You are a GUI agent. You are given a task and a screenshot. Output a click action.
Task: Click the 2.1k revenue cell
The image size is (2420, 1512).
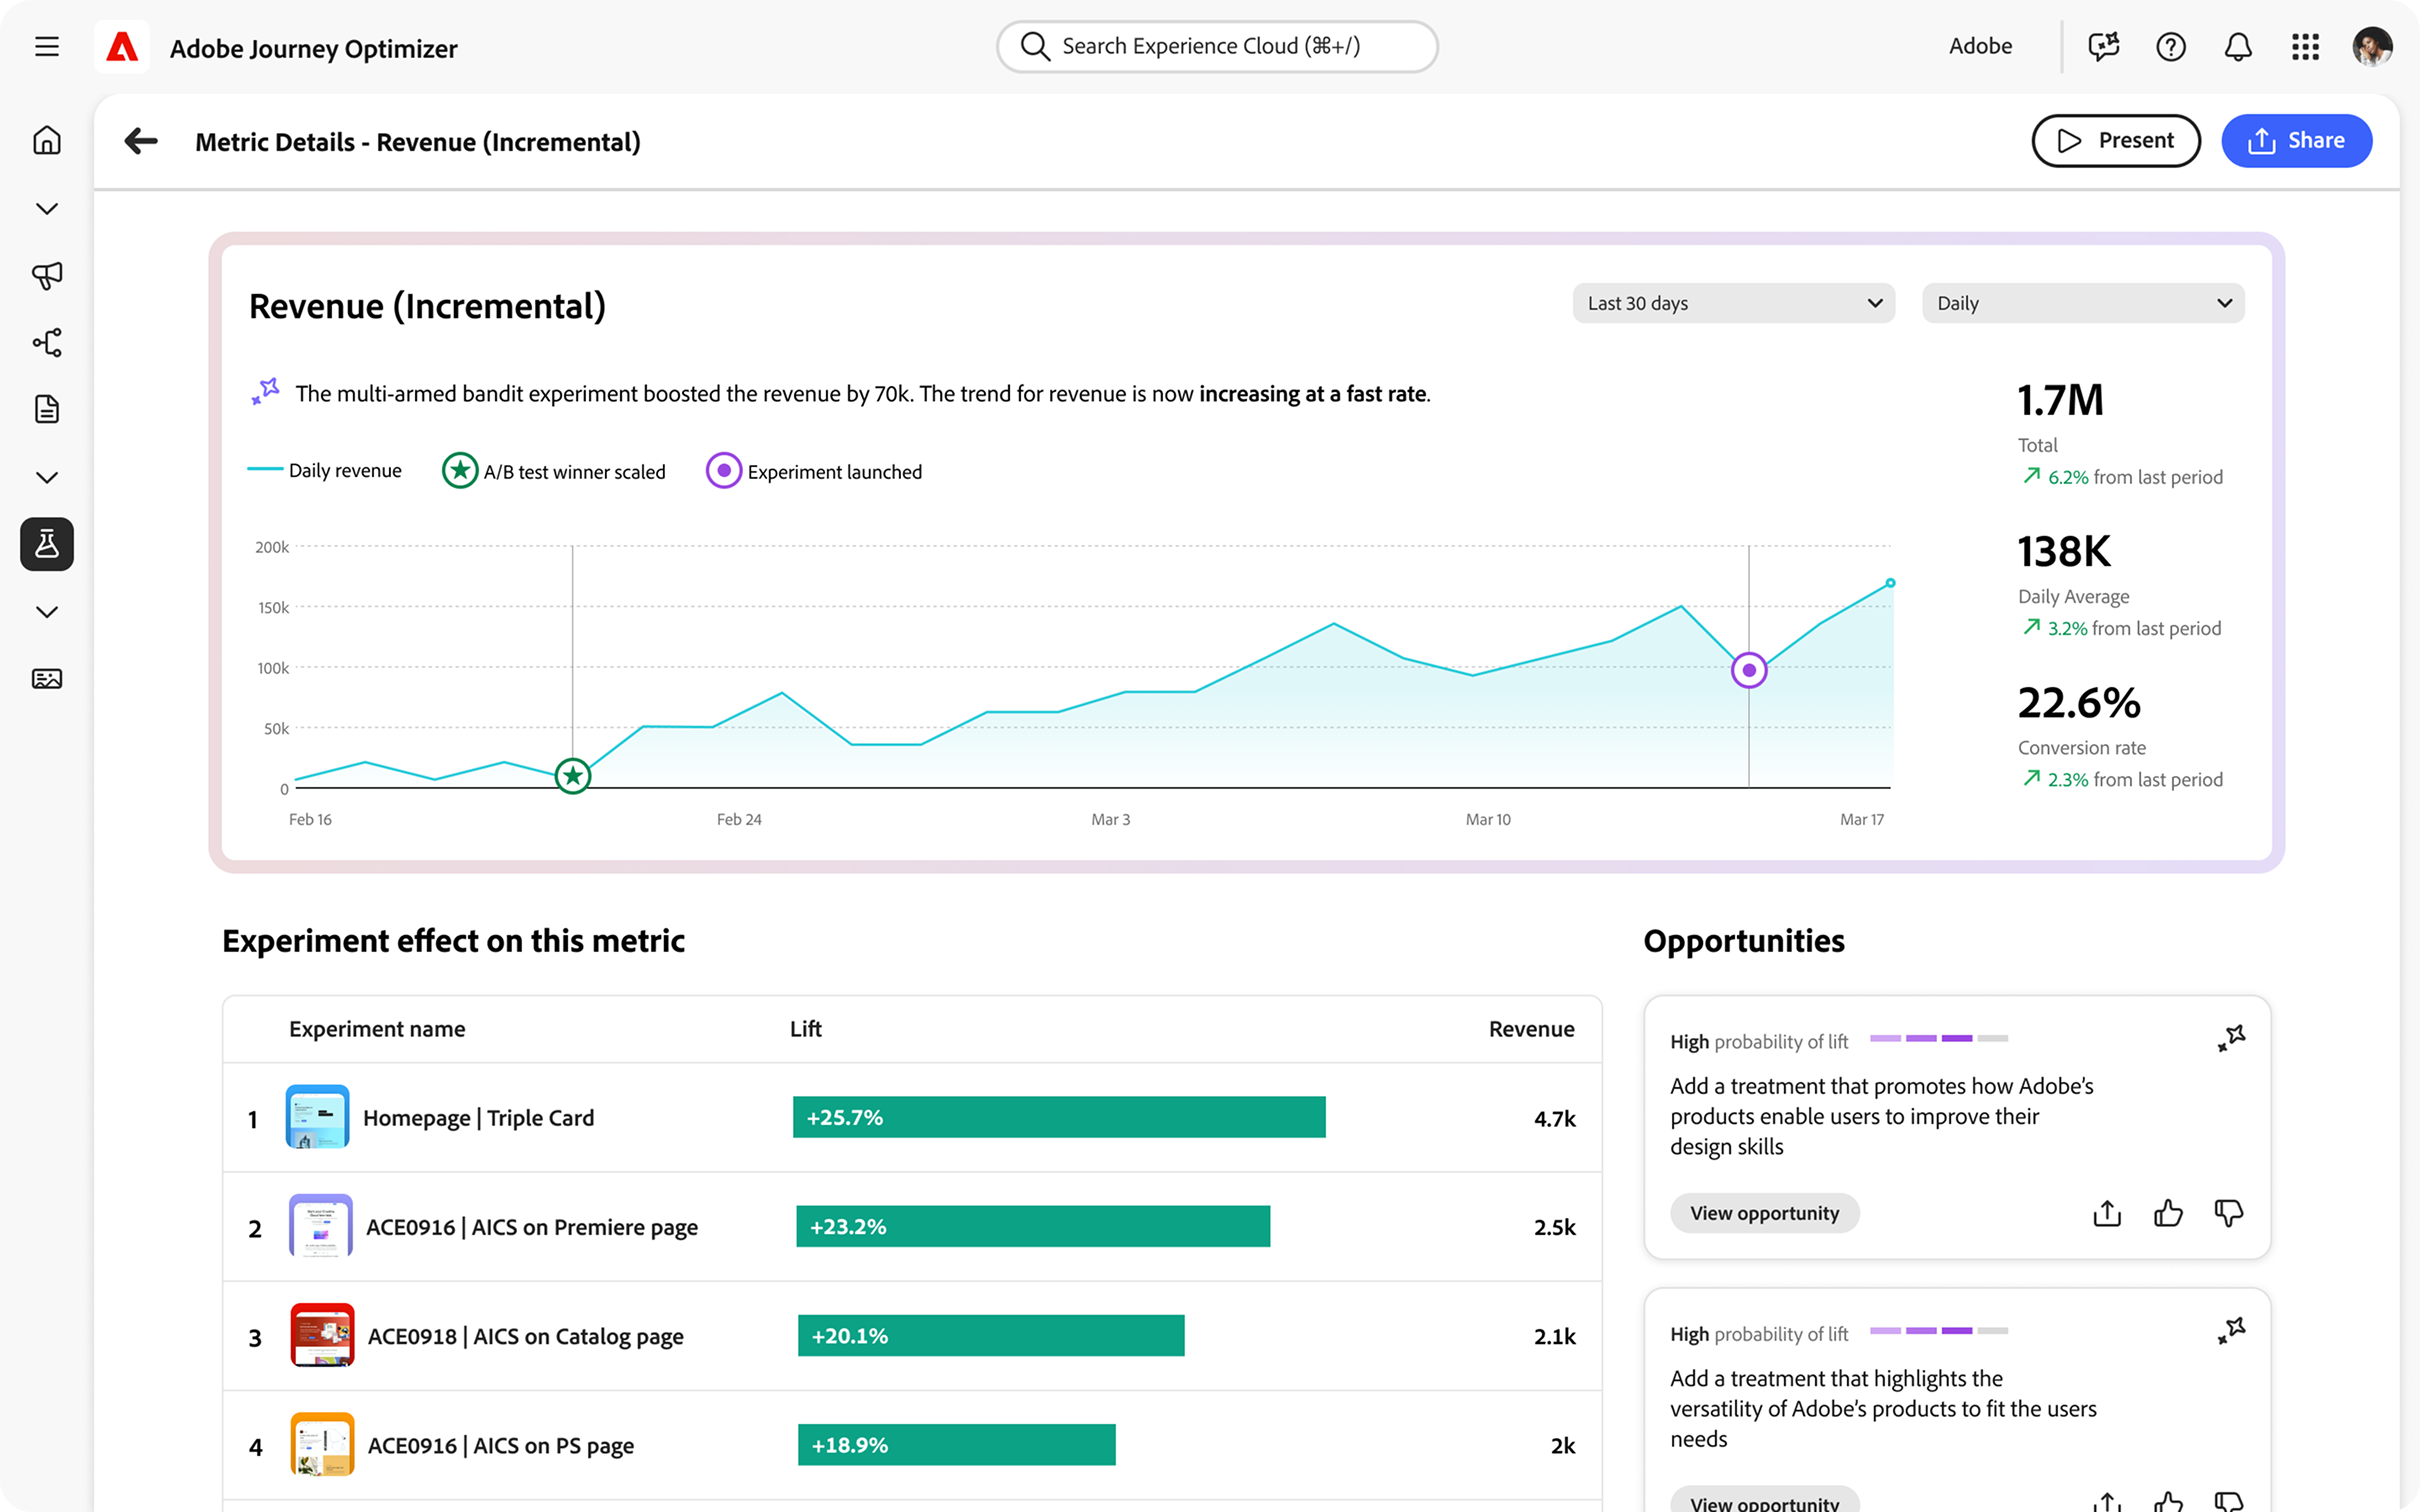coord(1554,1336)
